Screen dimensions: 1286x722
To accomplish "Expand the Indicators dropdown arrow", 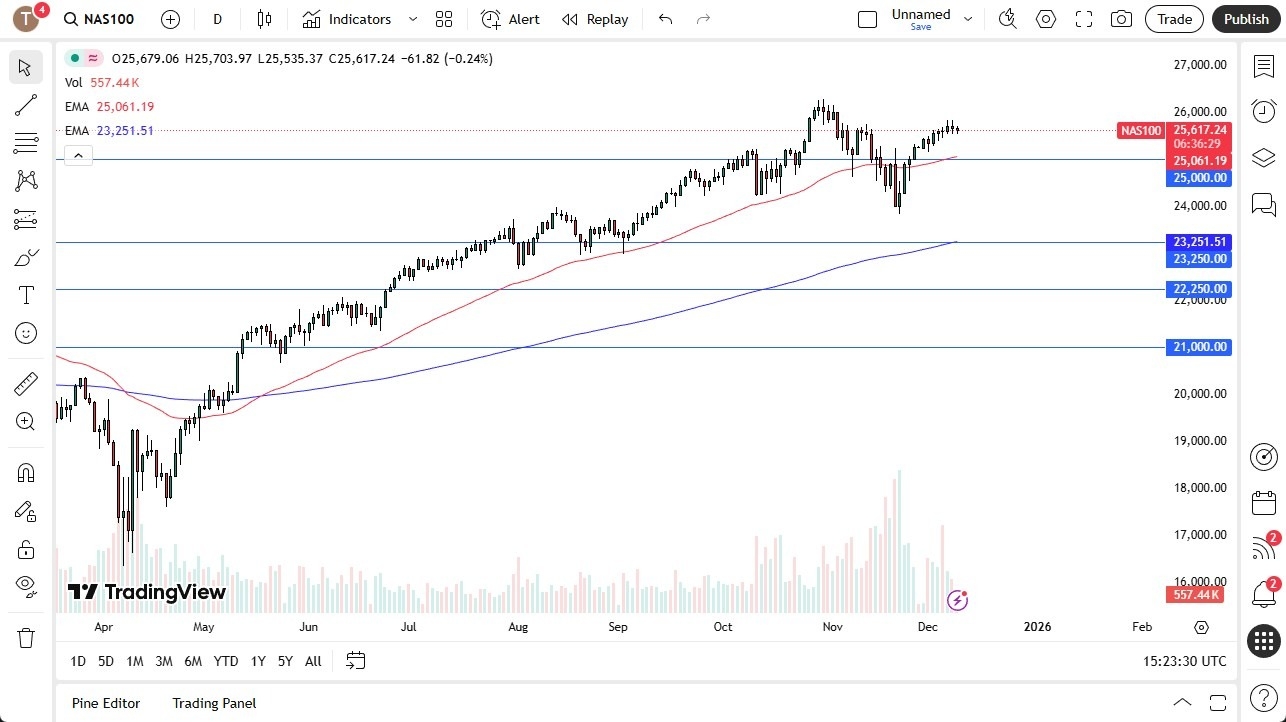I will click(412, 18).
